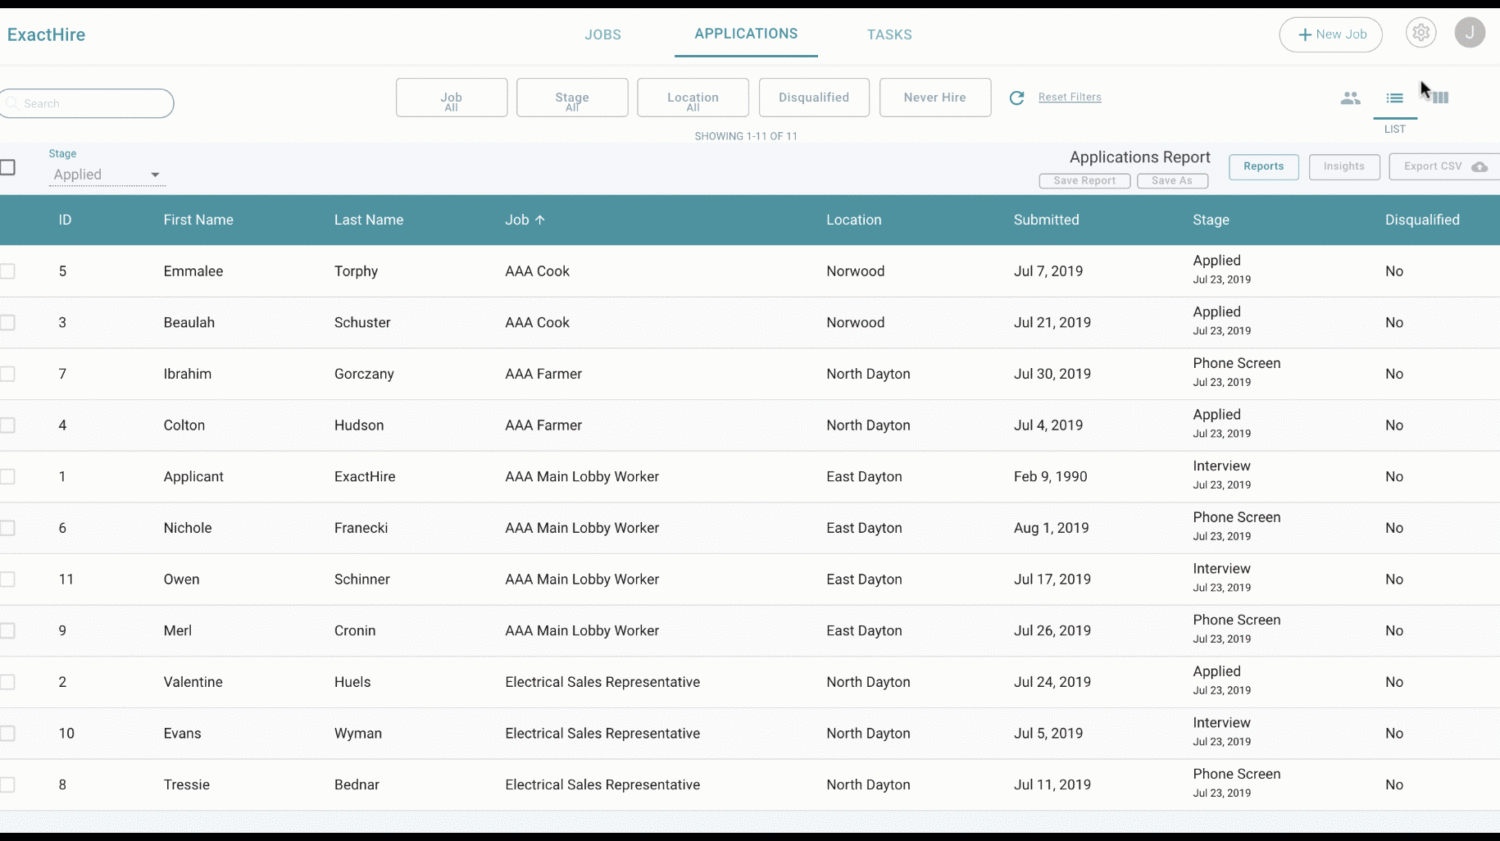Click the ExactHire logo

point(46,34)
